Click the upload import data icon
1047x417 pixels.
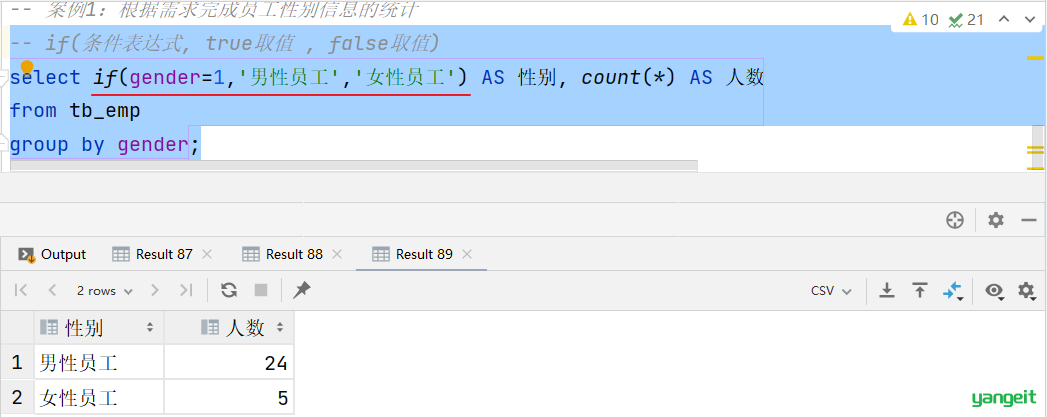tap(920, 290)
